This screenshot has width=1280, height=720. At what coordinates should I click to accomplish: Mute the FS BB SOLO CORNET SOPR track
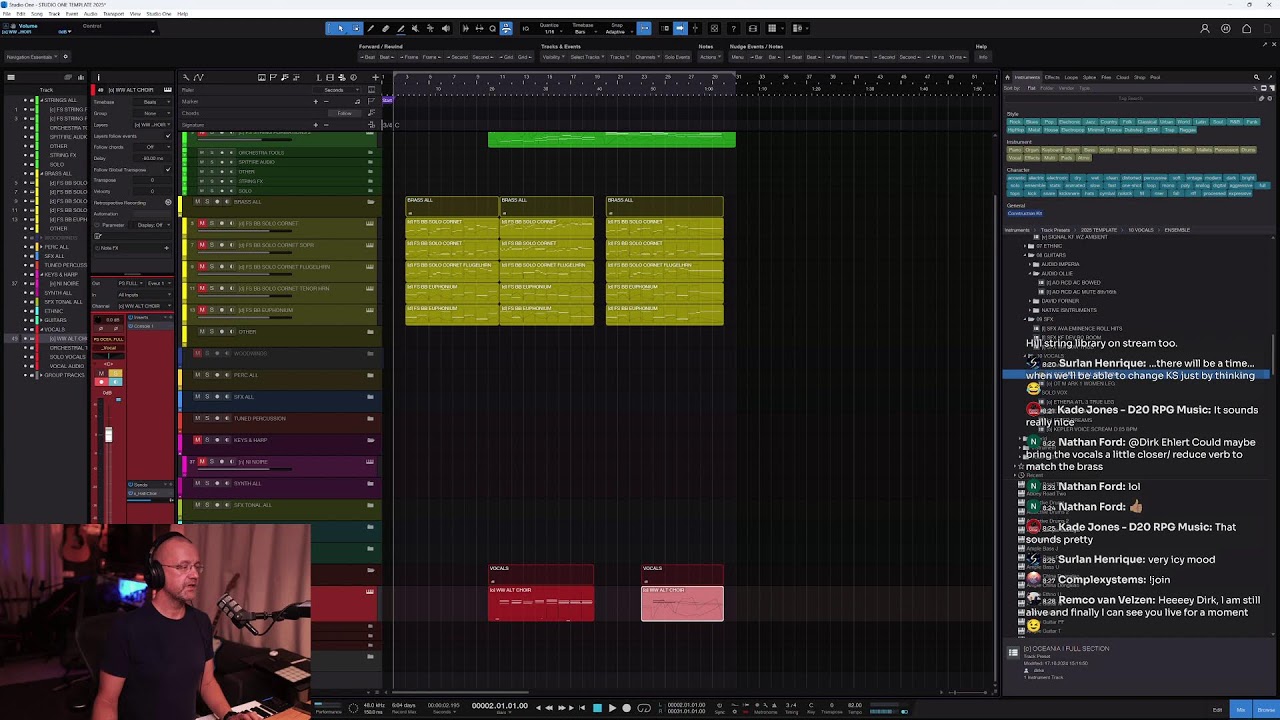coord(202,245)
